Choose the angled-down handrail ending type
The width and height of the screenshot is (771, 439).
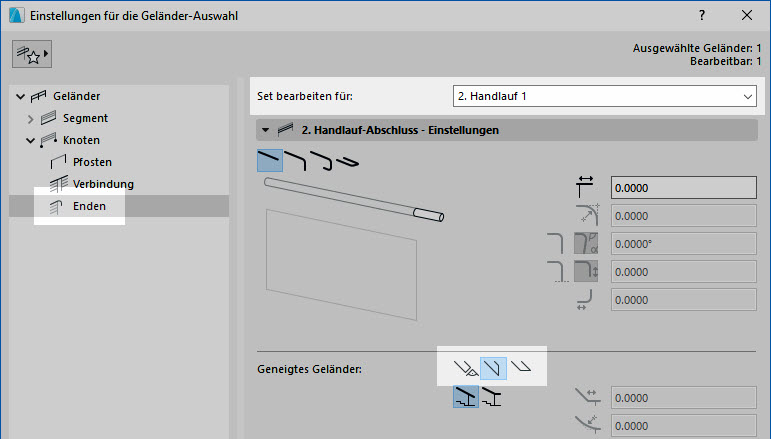[x=296, y=160]
